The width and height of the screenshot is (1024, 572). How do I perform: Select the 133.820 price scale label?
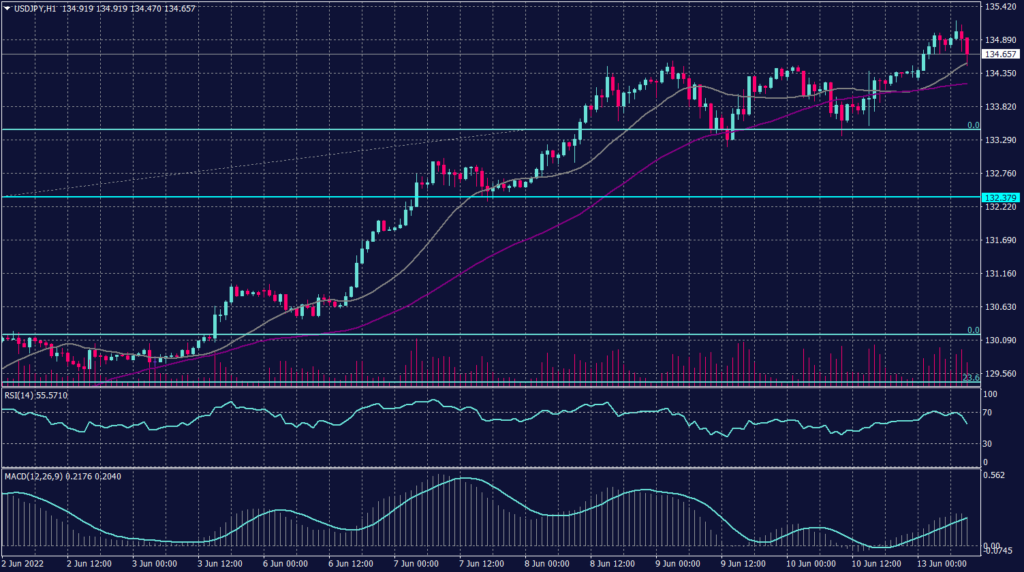tap(1002, 107)
